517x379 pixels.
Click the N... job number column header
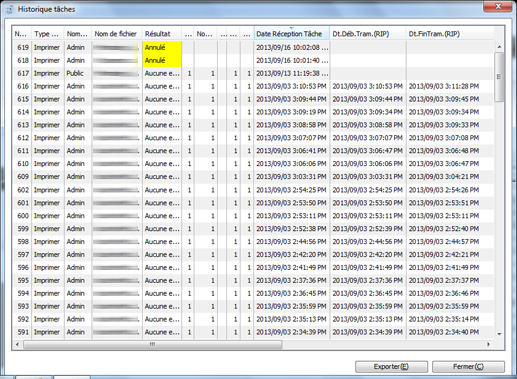[22, 34]
